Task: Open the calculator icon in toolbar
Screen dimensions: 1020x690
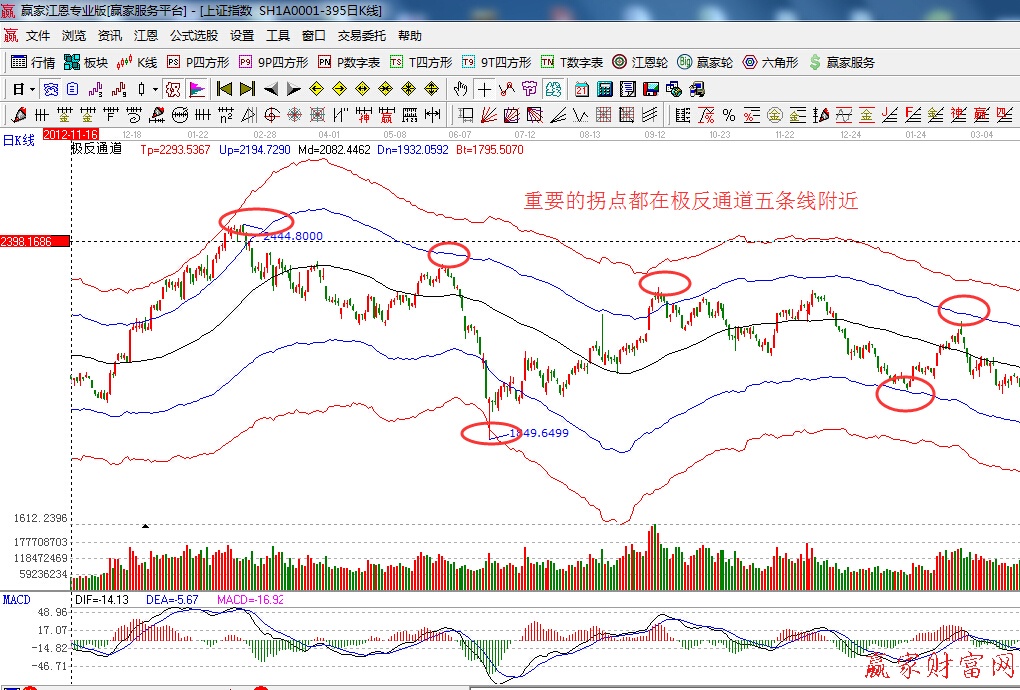Action: (x=605, y=89)
